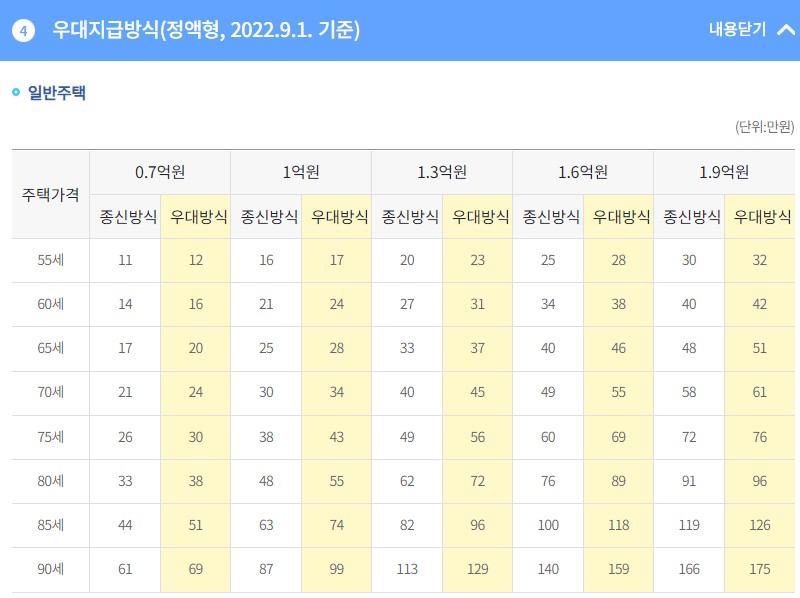Click the value 23 in 55세 row
800x598 pixels.
(478, 260)
